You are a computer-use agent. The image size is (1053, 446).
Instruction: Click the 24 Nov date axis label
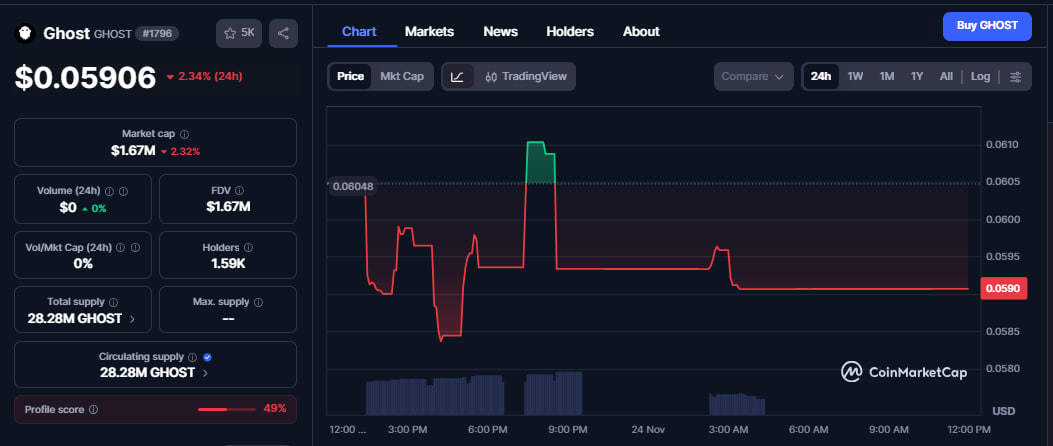[x=648, y=429]
